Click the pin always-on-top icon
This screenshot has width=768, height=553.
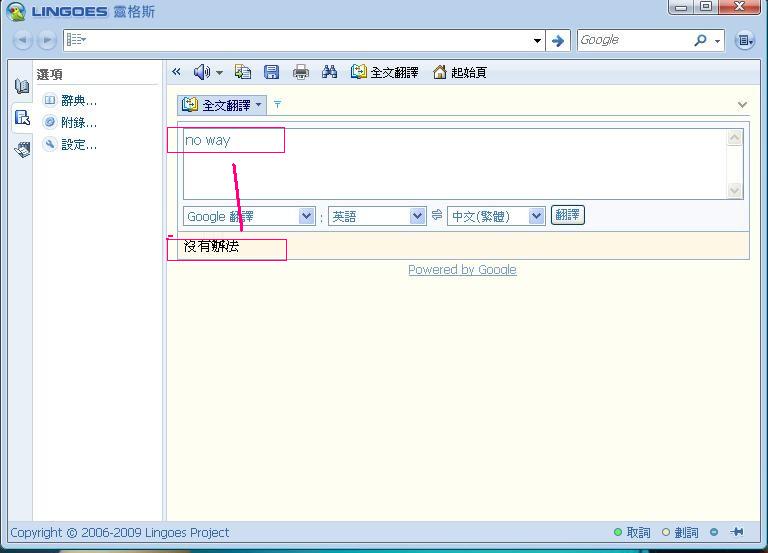tap(737, 531)
